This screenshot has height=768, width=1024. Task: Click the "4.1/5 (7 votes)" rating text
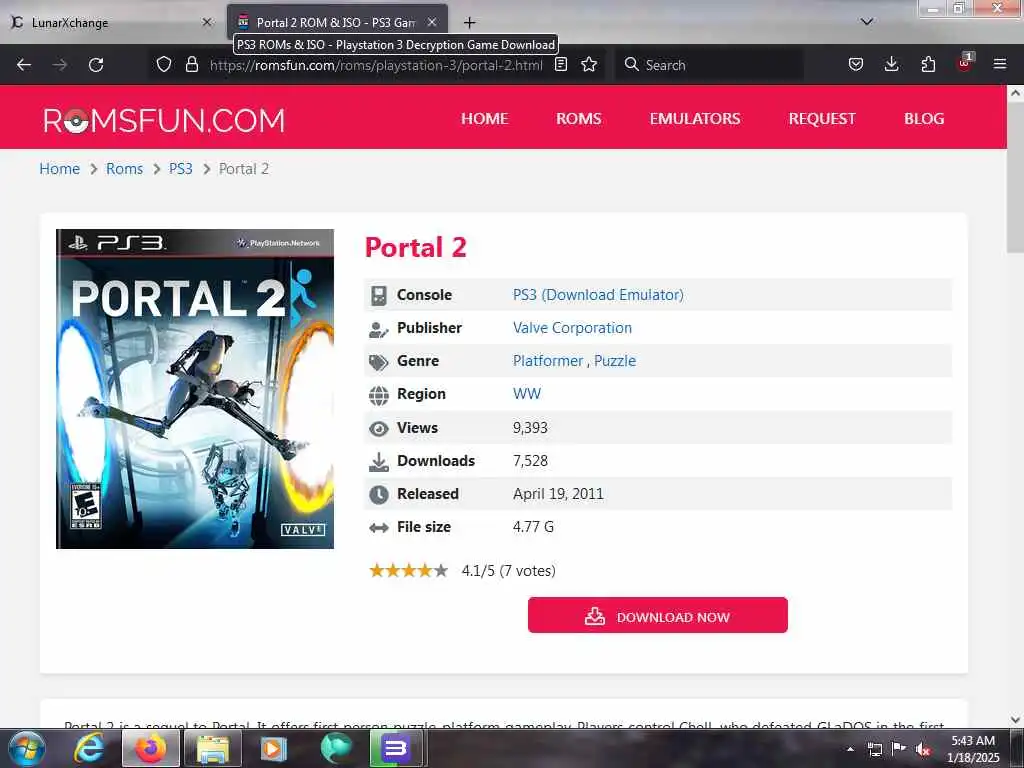tap(509, 571)
